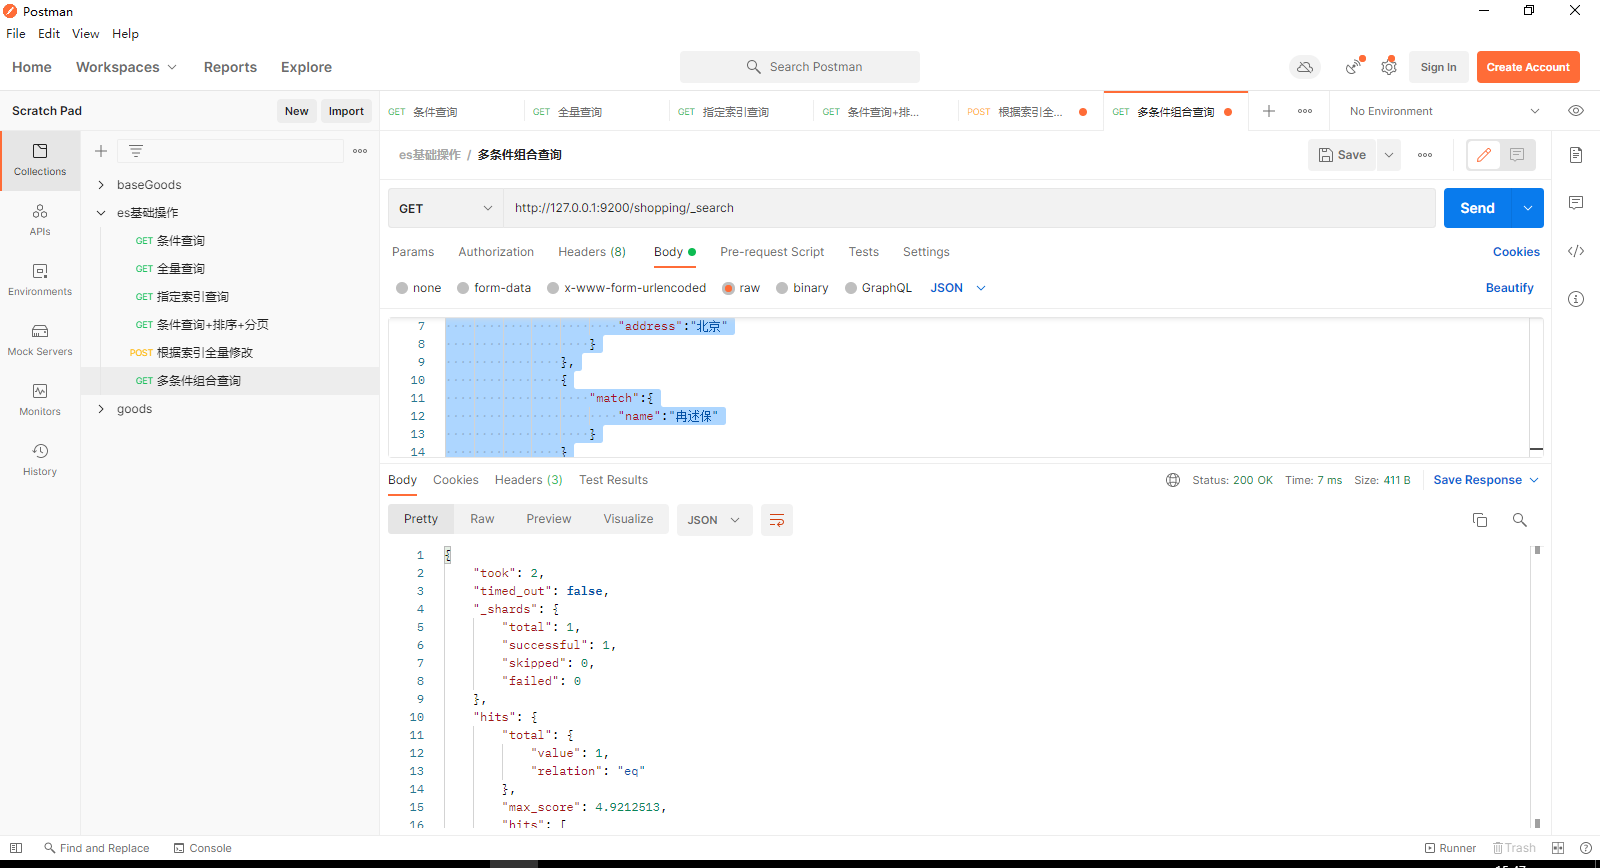The image size is (1600, 868).
Task: Click the filter icon in collections search
Action: coord(136,151)
